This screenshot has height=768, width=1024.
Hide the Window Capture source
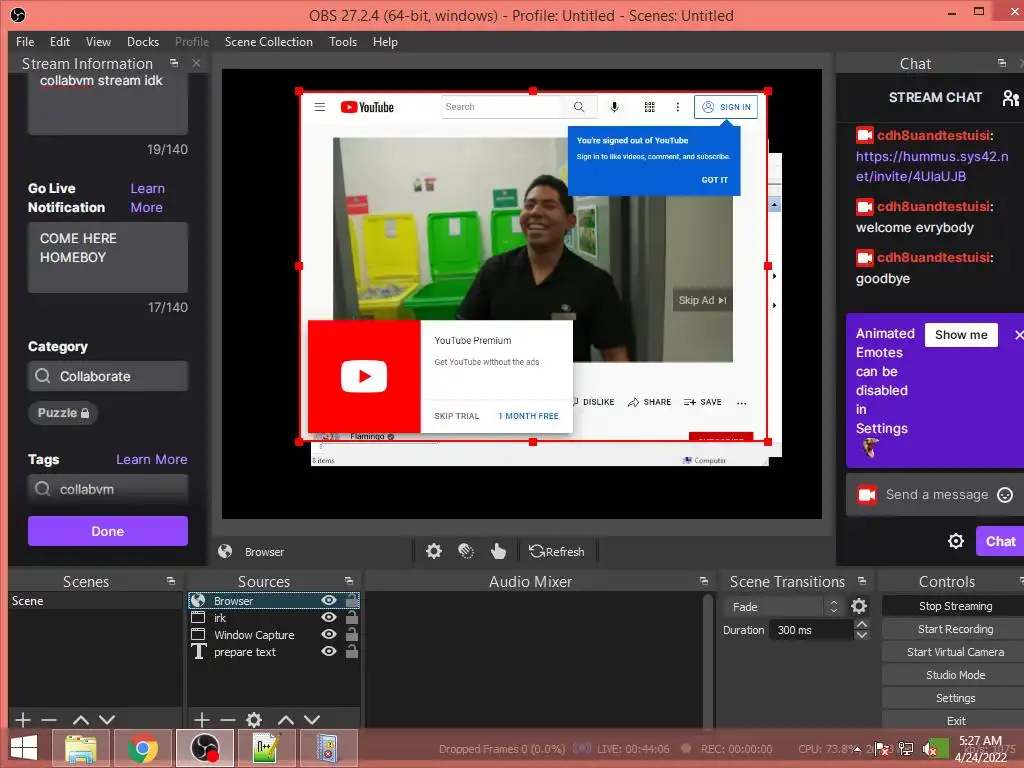(328, 634)
